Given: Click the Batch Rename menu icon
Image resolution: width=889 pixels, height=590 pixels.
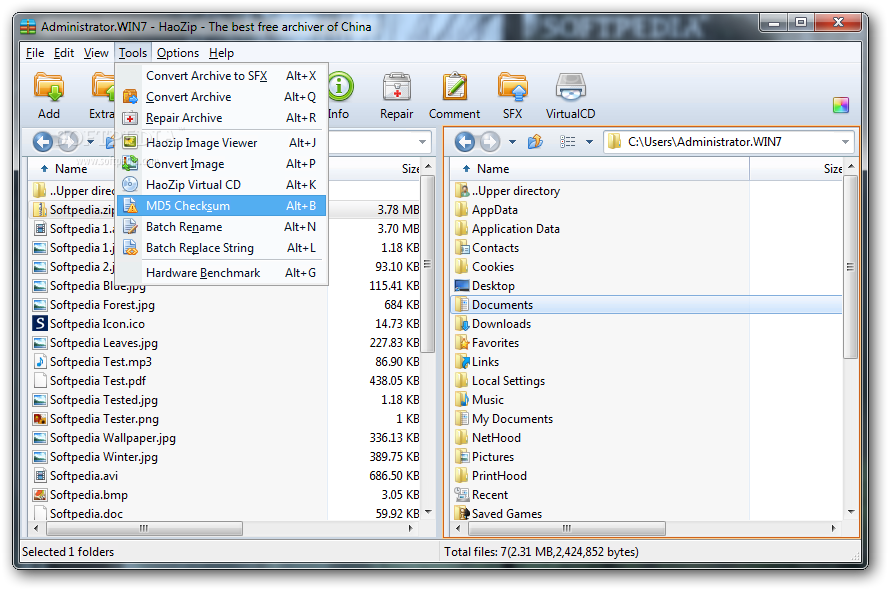Looking at the screenshot, I should pos(130,227).
